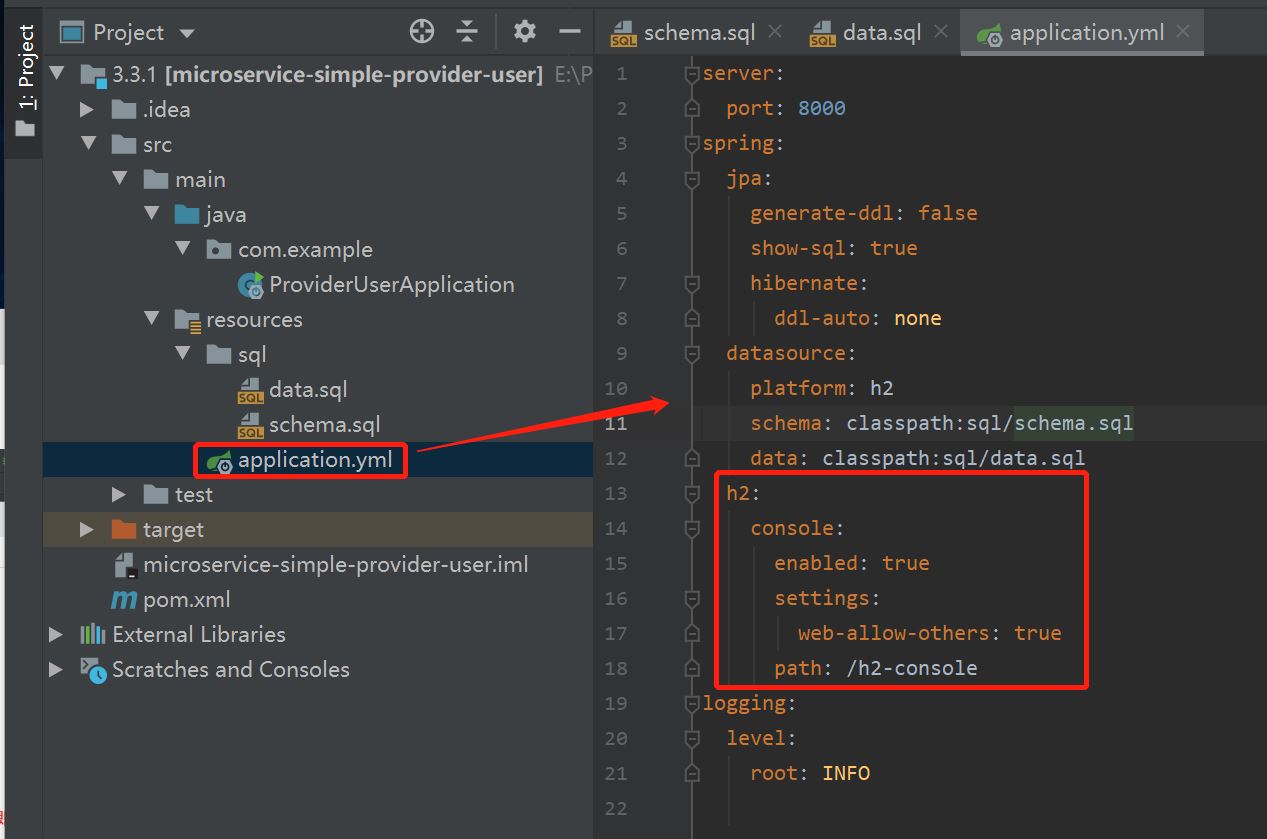The height and width of the screenshot is (839, 1267).
Task: Select schema.sql in the project tree
Action: (x=324, y=425)
